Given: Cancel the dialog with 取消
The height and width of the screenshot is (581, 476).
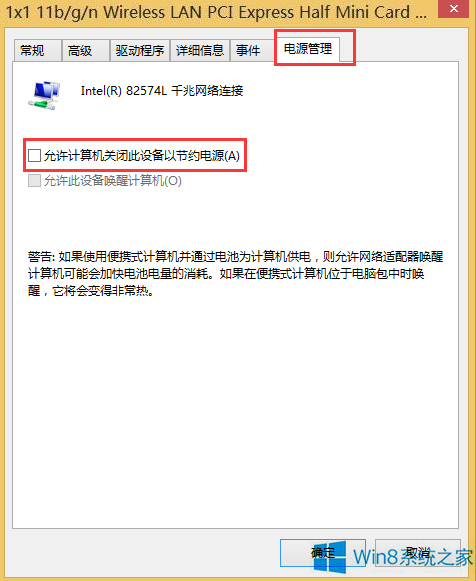Looking at the screenshot, I should [x=418, y=553].
